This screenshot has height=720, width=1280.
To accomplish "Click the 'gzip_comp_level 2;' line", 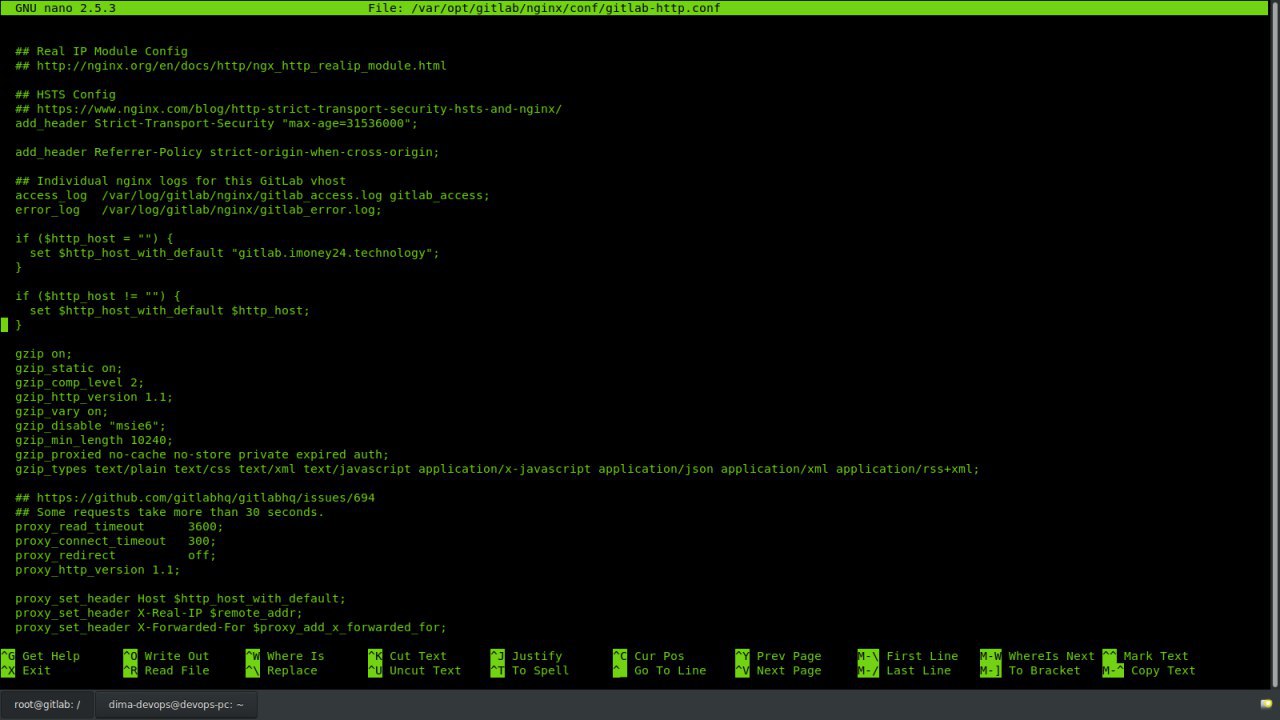I will click(80, 383).
